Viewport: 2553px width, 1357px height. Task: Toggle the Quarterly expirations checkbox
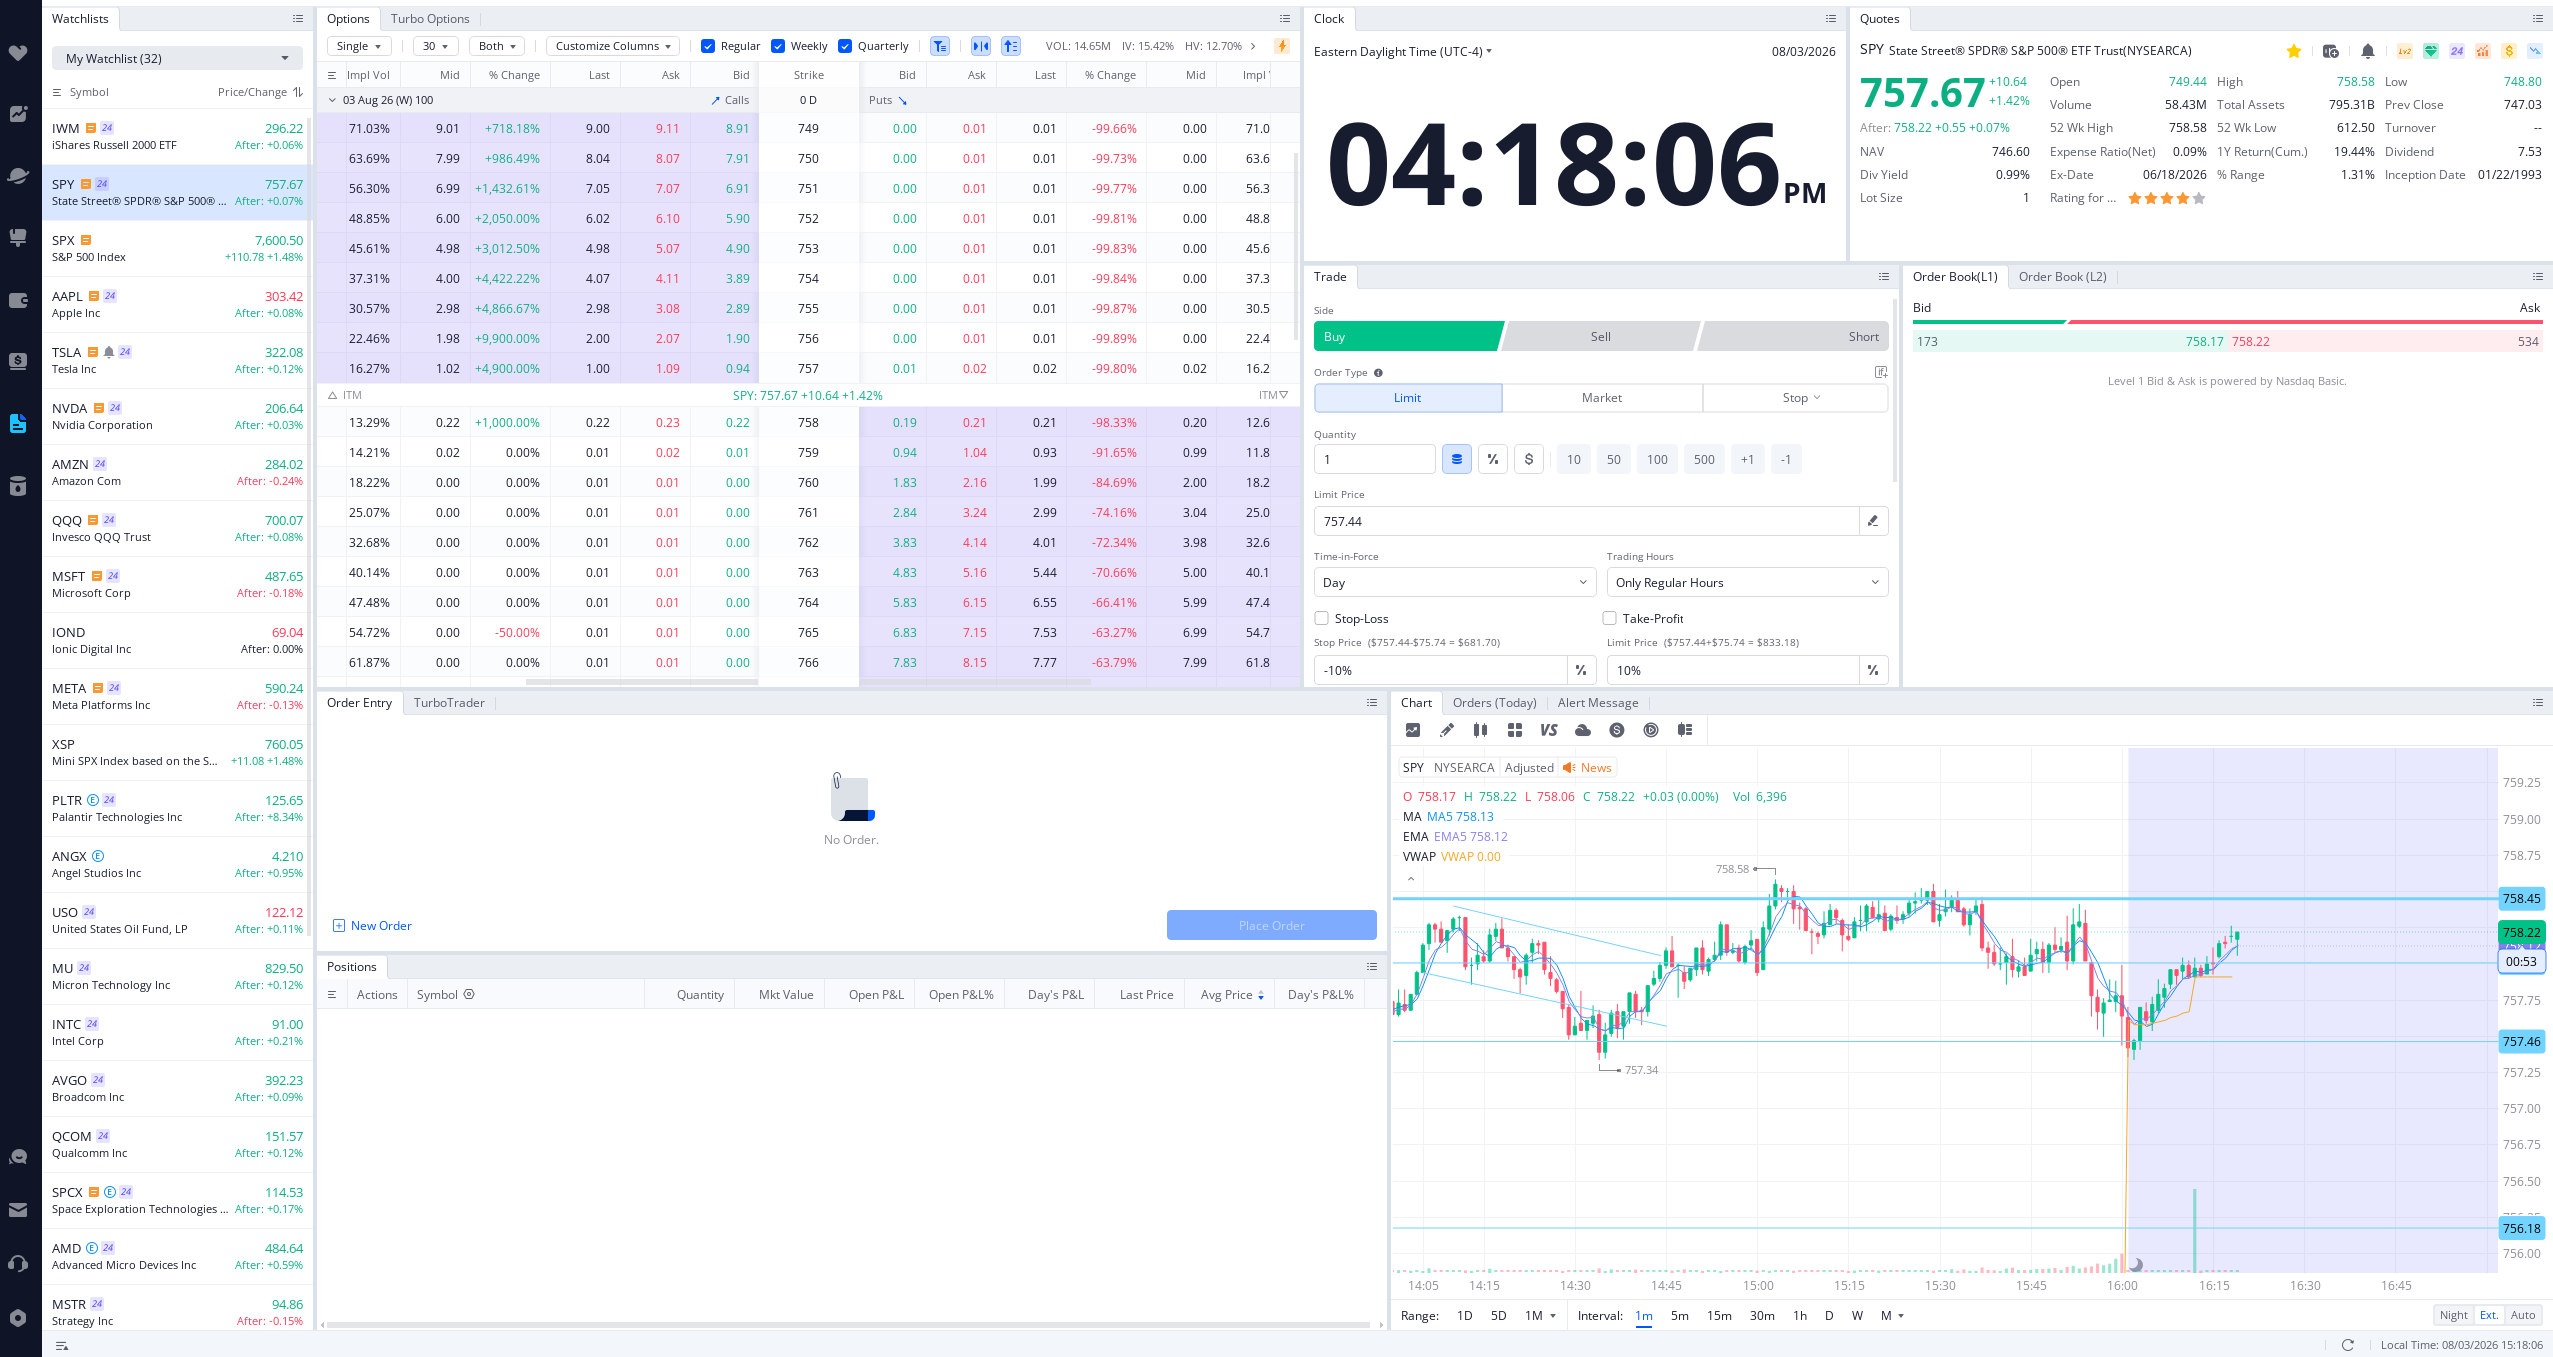[x=845, y=46]
